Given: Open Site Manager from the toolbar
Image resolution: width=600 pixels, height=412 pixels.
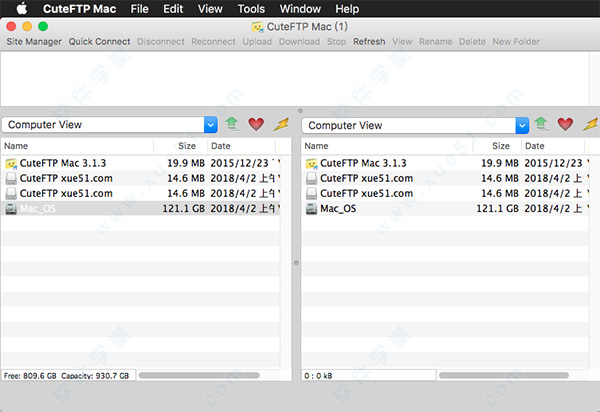Looking at the screenshot, I should click(x=34, y=41).
